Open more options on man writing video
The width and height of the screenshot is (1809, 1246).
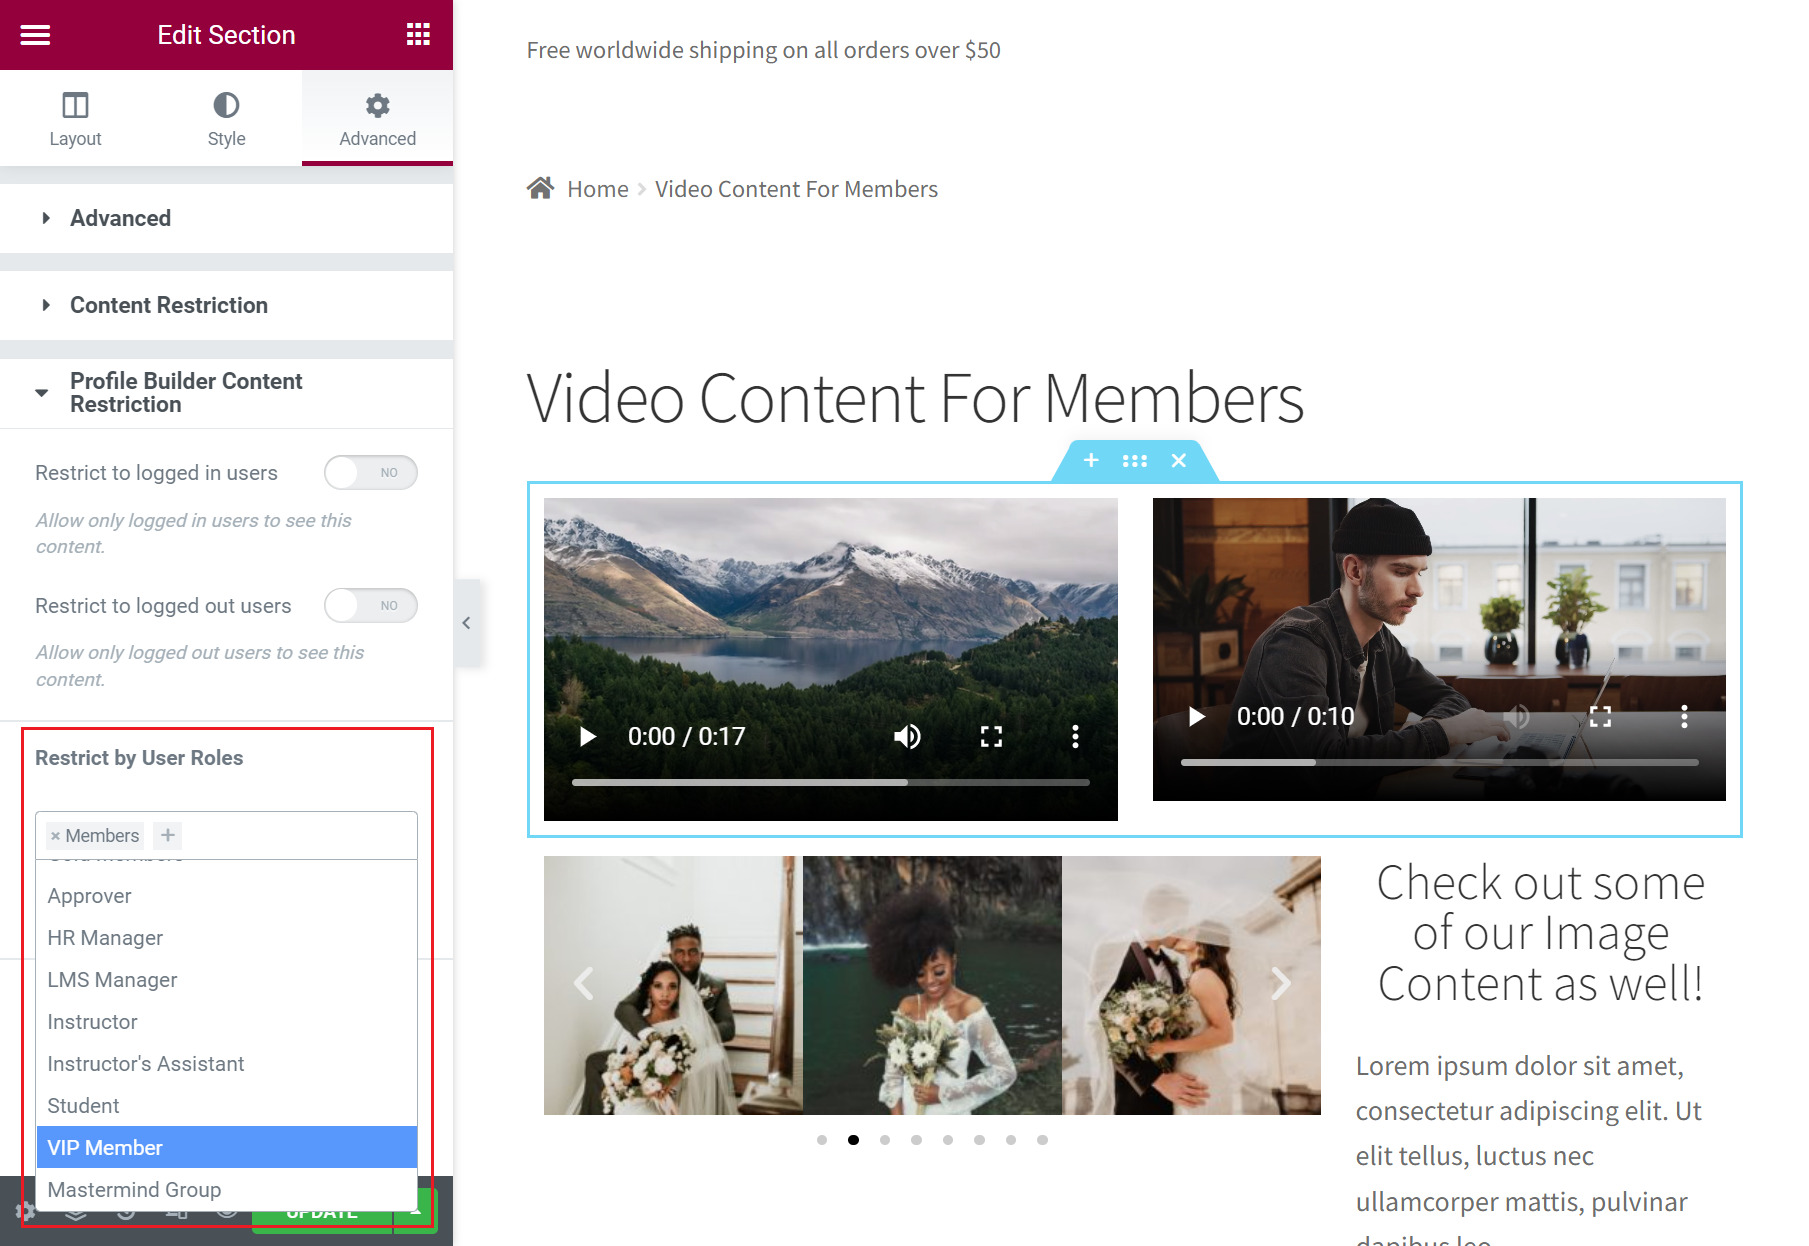click(1684, 717)
